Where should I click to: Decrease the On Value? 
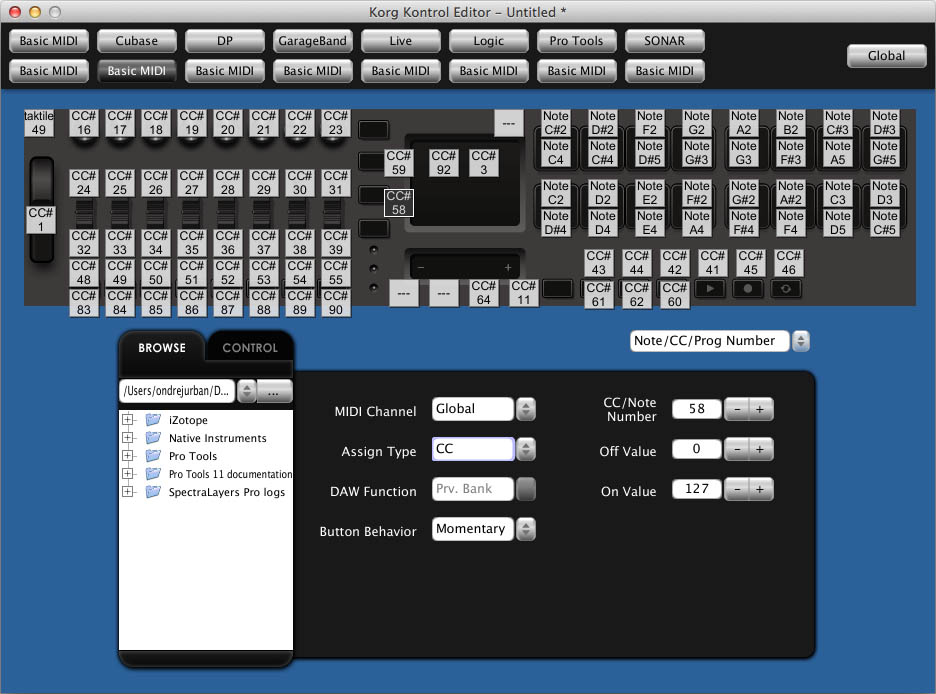coord(737,489)
